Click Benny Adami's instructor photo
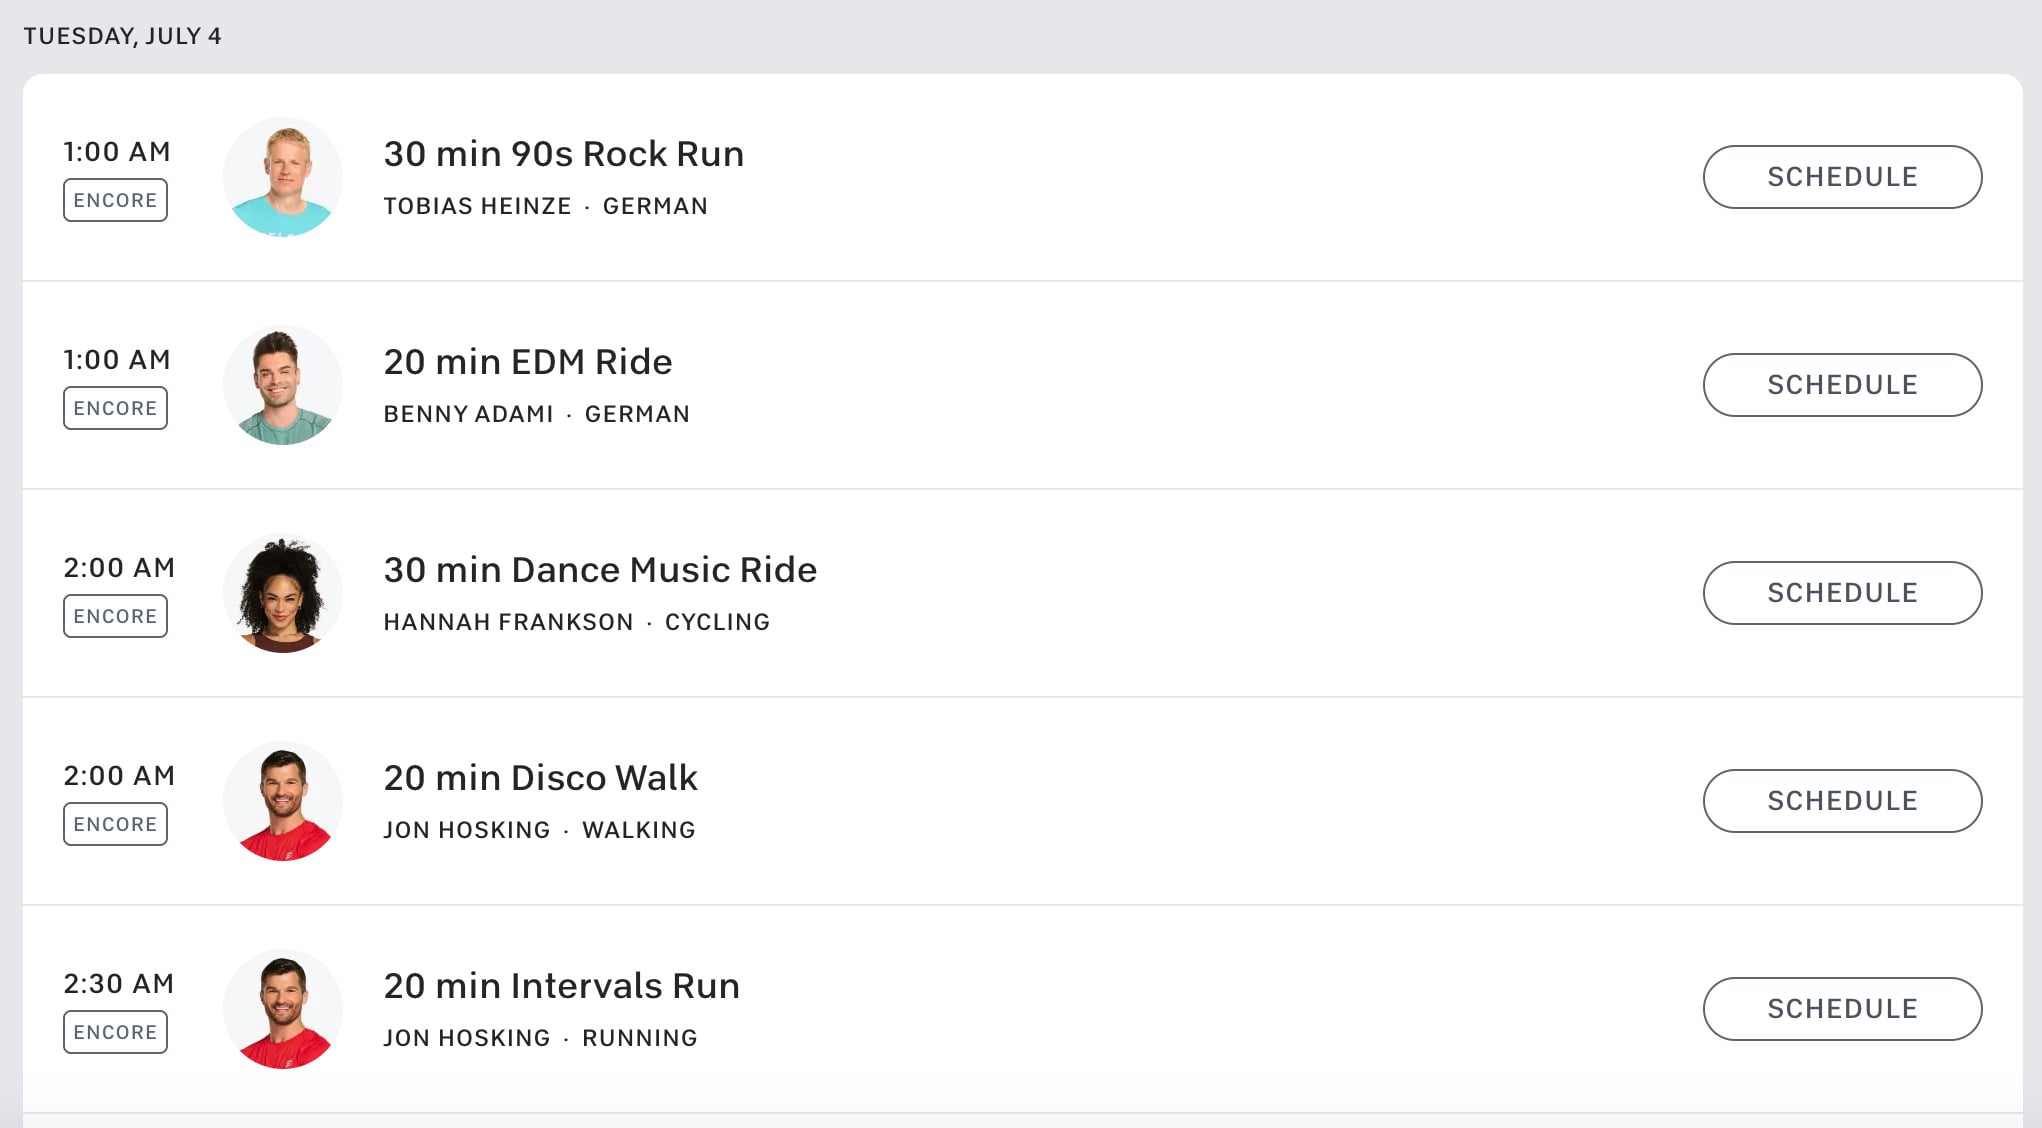The width and height of the screenshot is (2042, 1128). (283, 385)
